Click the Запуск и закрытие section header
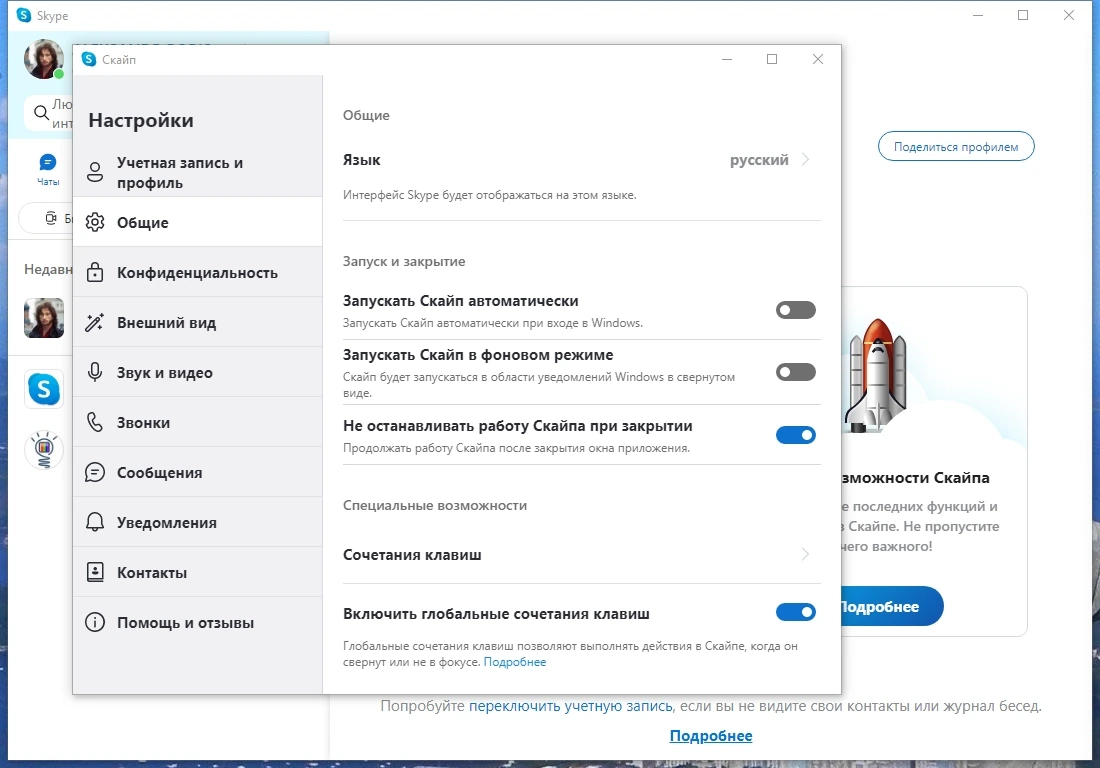The width and height of the screenshot is (1100, 768). (x=404, y=262)
